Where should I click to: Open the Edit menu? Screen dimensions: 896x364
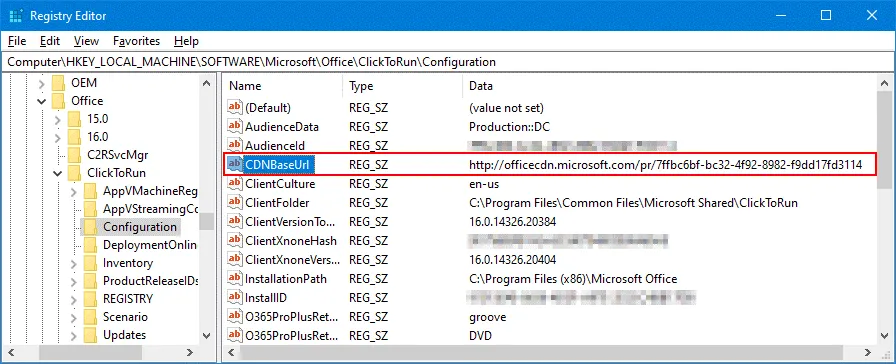pos(50,41)
